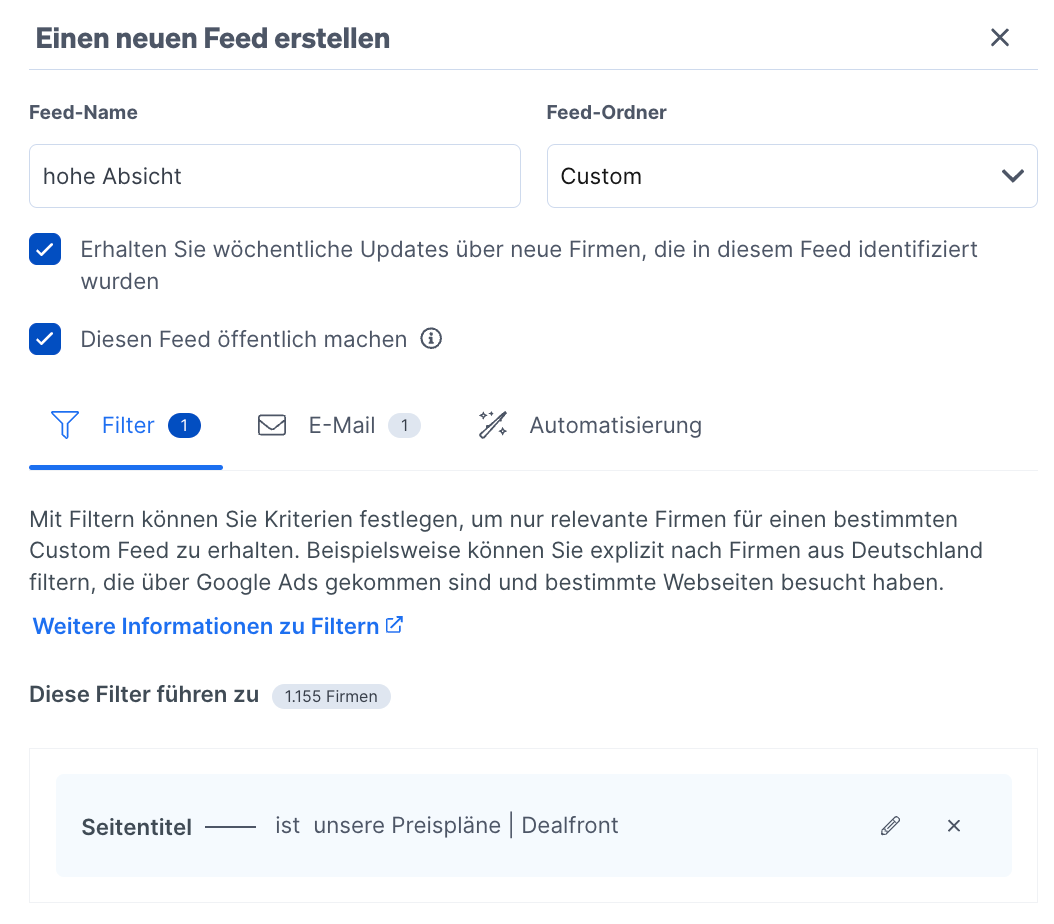Click the external link icon after Filtern link

point(394,624)
